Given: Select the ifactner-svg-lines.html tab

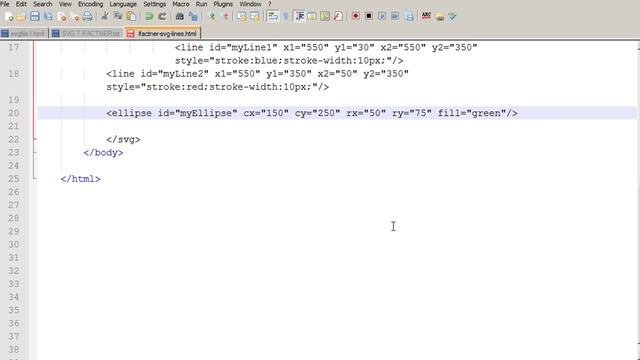Looking at the screenshot, I should tap(162, 33).
